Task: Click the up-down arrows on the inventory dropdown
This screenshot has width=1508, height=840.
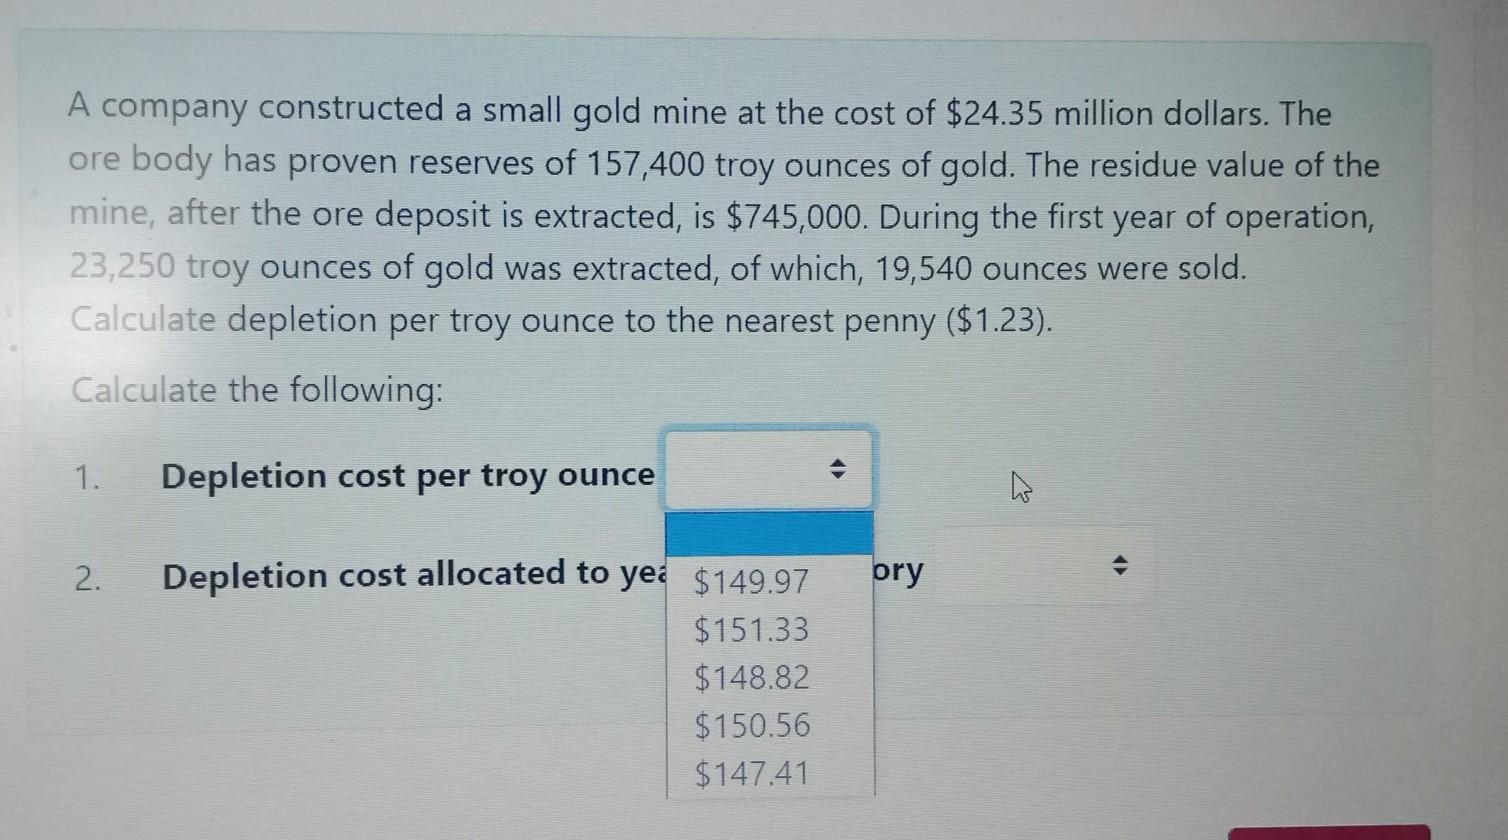Action: click(x=1120, y=565)
